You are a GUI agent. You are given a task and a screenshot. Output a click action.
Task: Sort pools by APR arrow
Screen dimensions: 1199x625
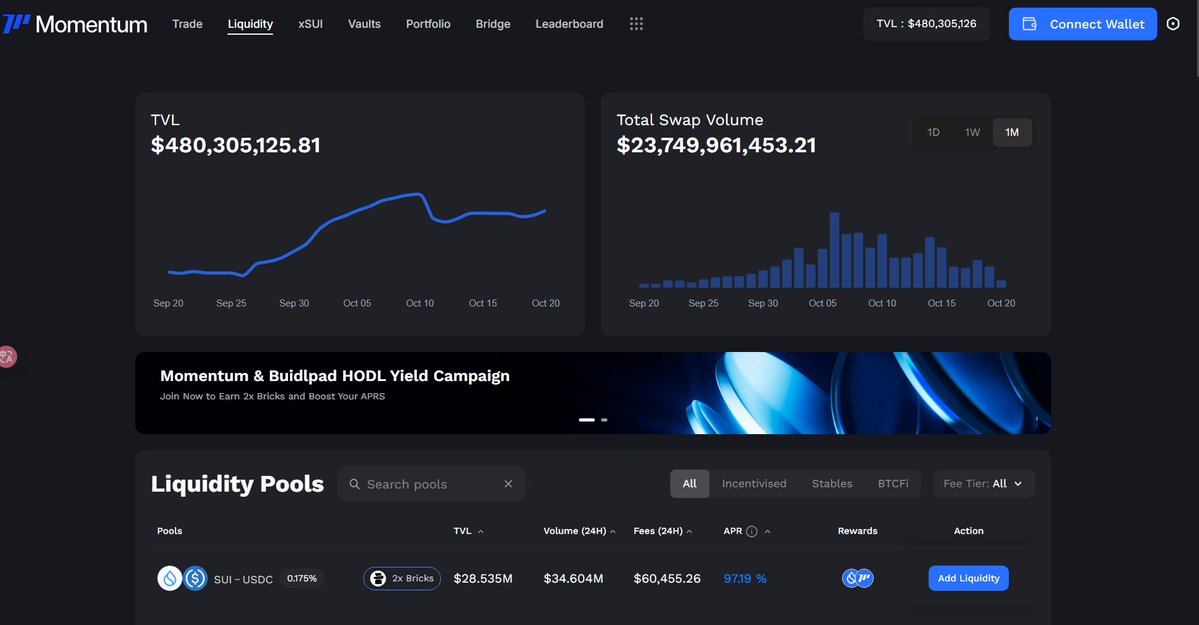(x=767, y=531)
